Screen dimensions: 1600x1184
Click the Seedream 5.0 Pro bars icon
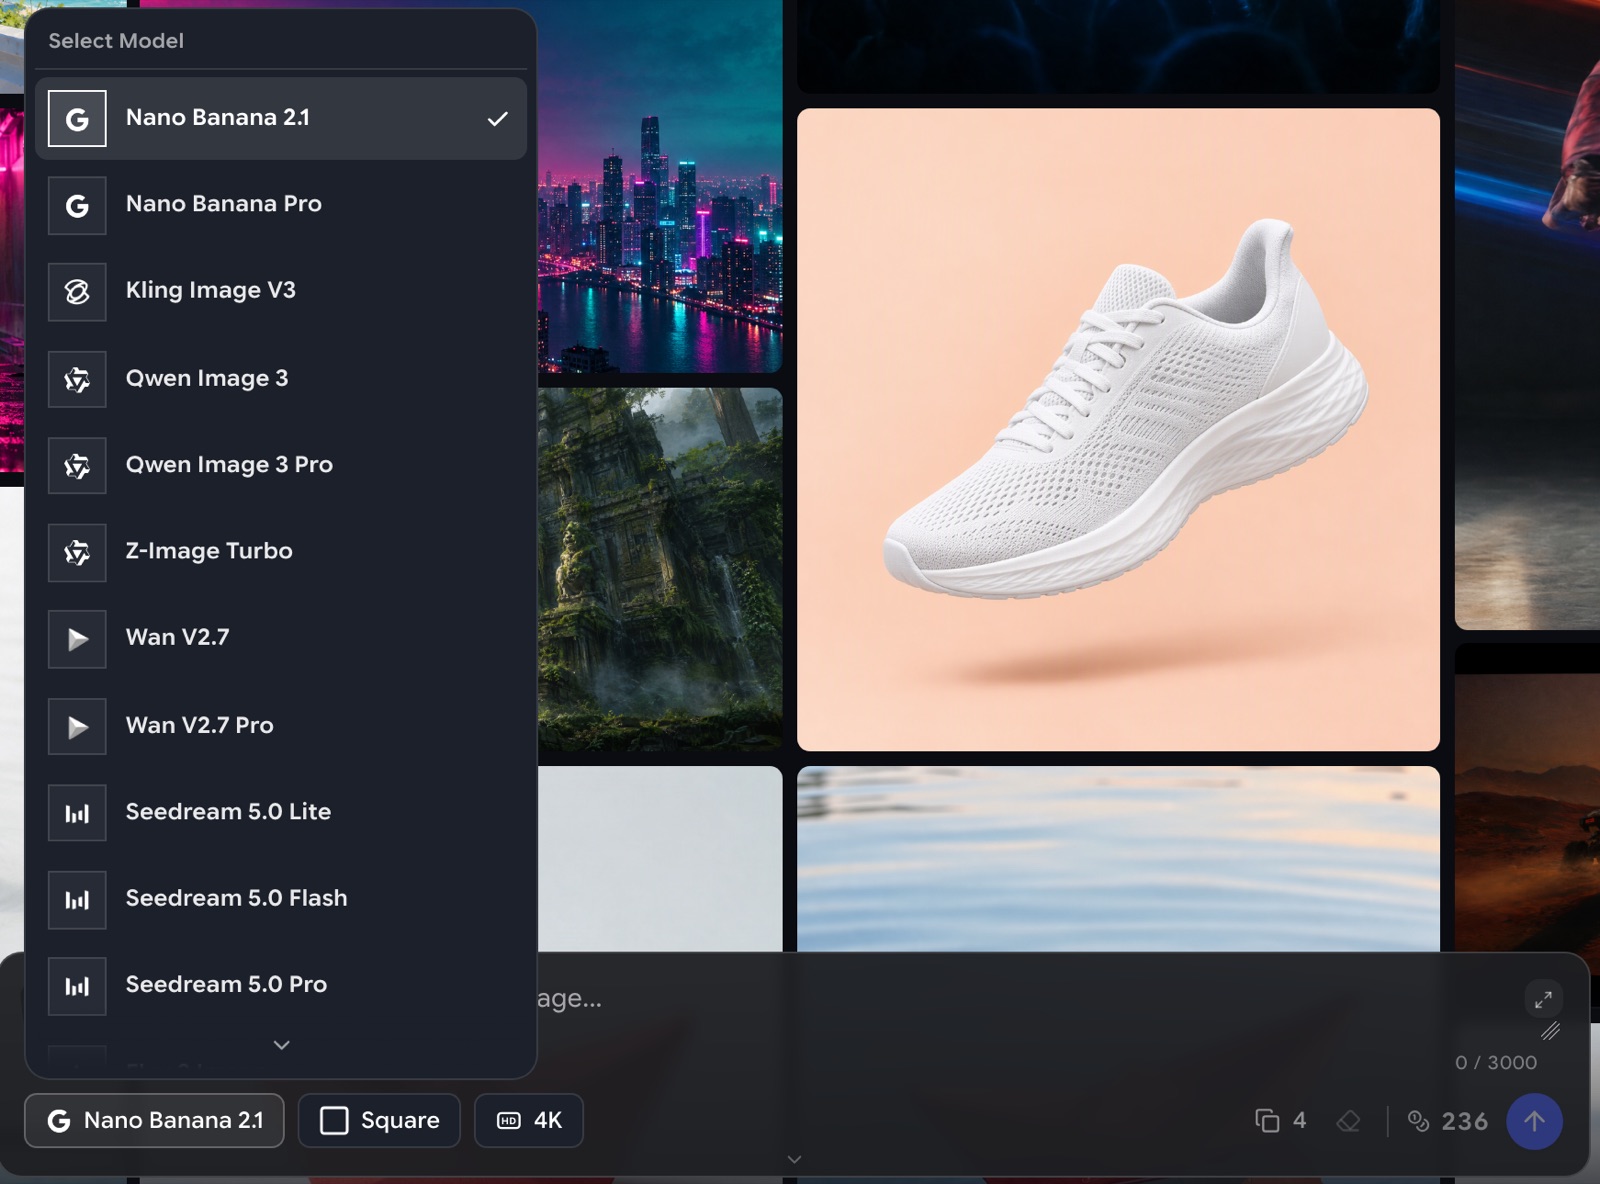click(77, 986)
